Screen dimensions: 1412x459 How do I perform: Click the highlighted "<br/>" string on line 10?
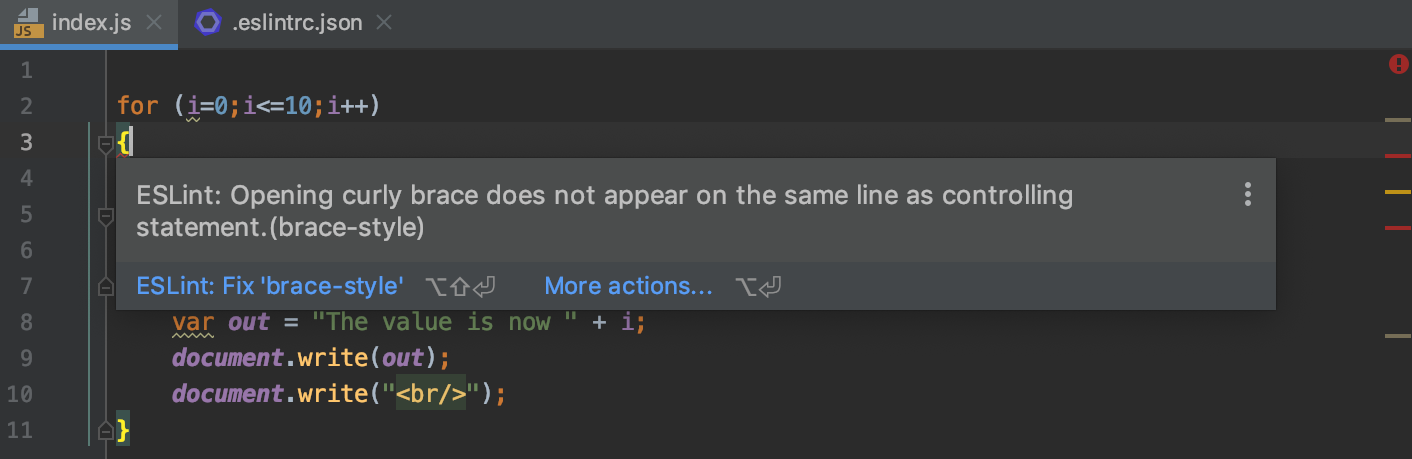click(x=431, y=394)
